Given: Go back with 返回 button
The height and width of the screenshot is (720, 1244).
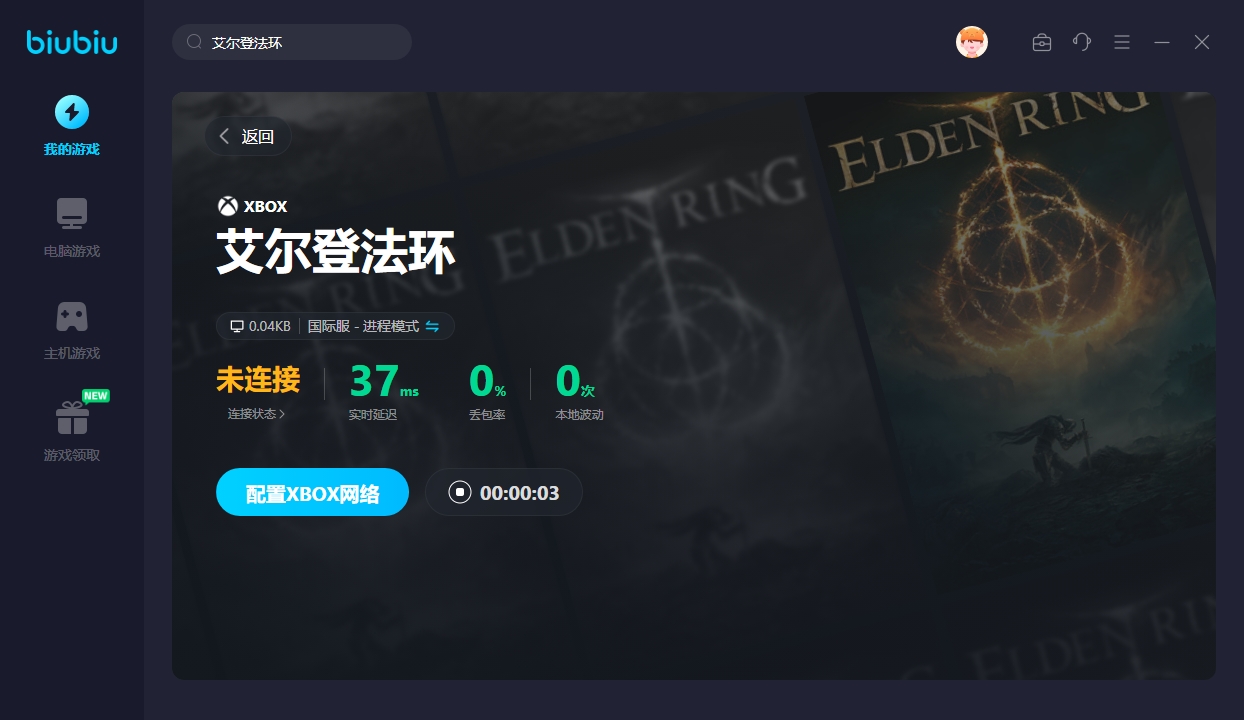Looking at the screenshot, I should 248,137.
